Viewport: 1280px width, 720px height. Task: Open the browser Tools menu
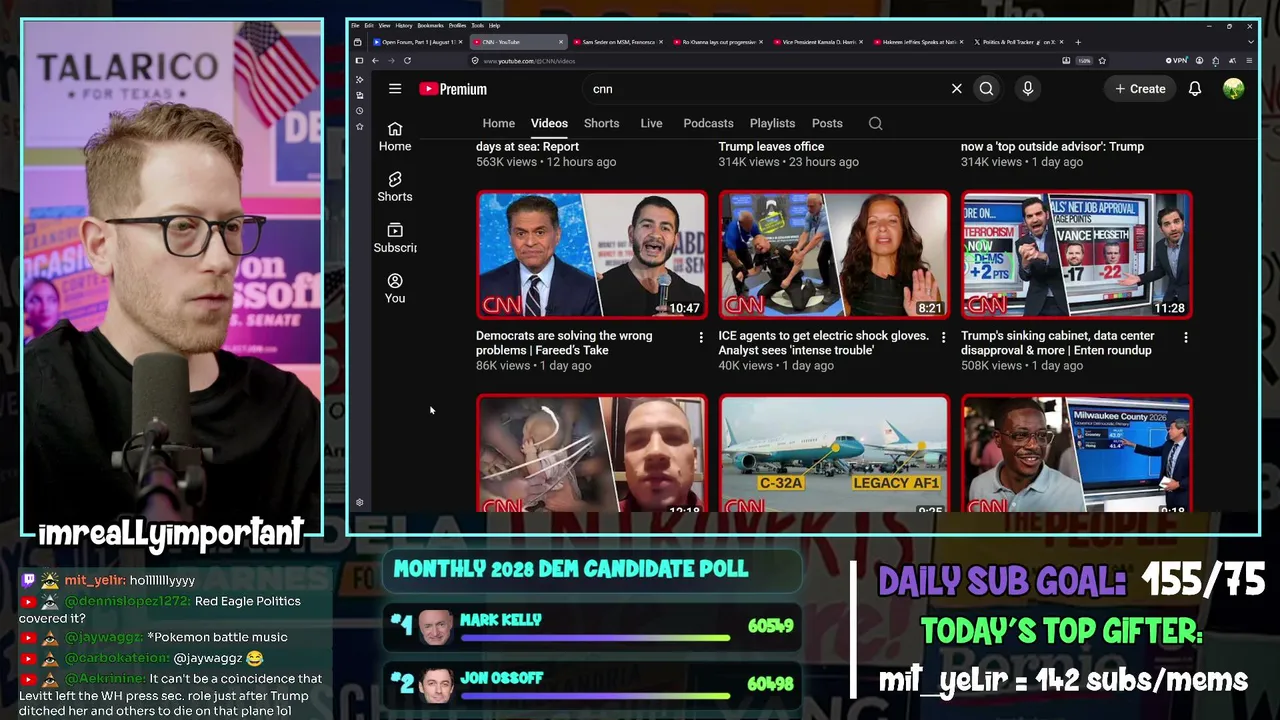[x=478, y=25]
